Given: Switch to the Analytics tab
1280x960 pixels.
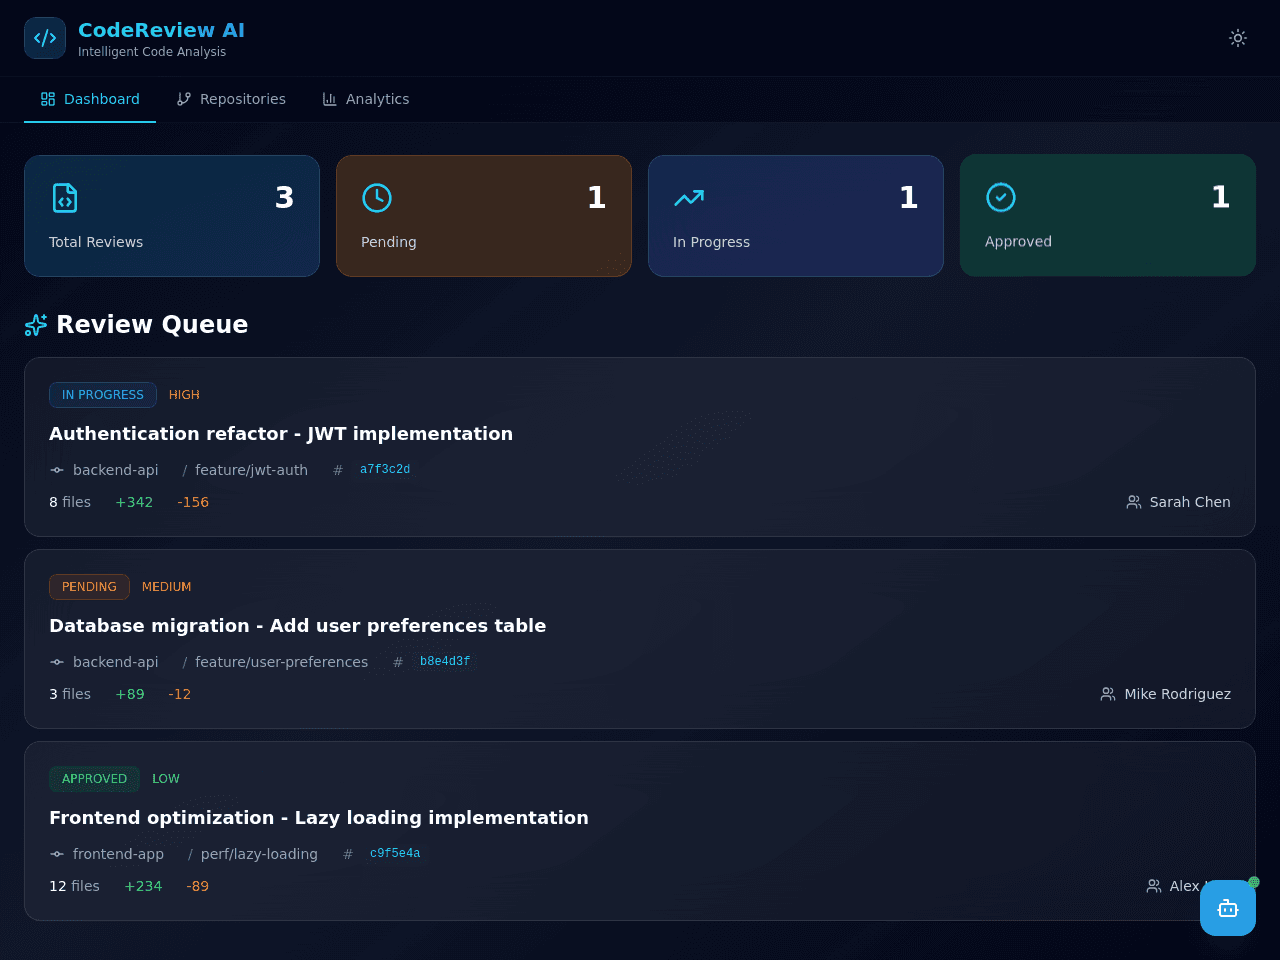Looking at the screenshot, I should 366,99.
